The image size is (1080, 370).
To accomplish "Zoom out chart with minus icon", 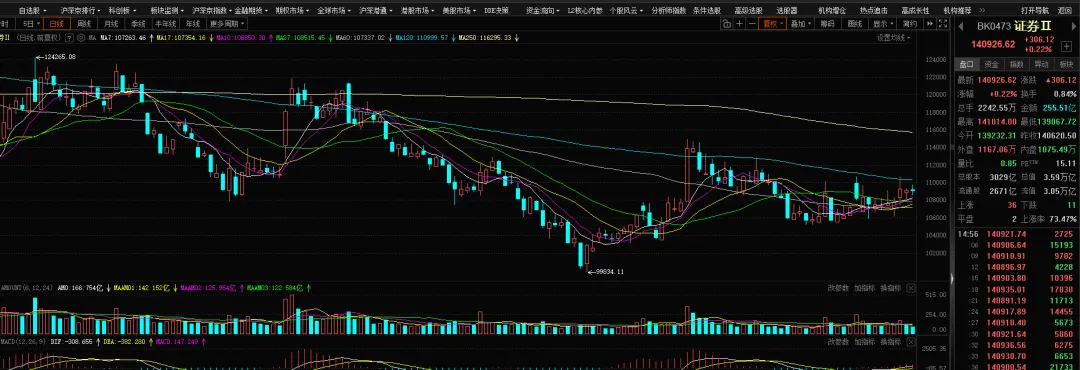I will point(751,23).
